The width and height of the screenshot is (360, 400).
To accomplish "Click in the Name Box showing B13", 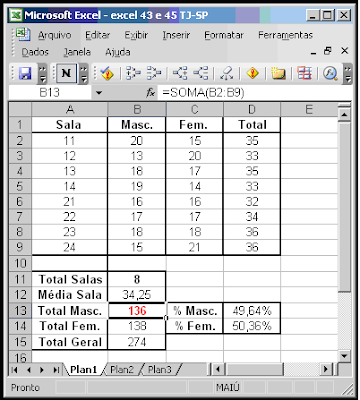I will [50, 92].
